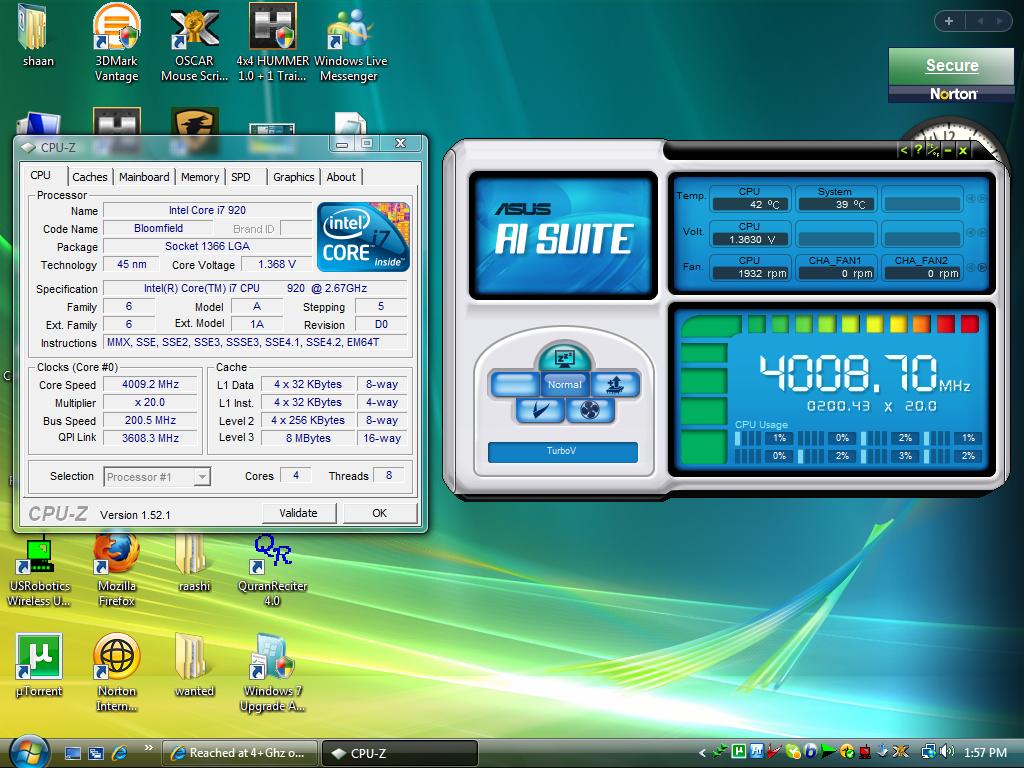Open AI Suite fan control button
The image size is (1024, 768).
click(589, 410)
